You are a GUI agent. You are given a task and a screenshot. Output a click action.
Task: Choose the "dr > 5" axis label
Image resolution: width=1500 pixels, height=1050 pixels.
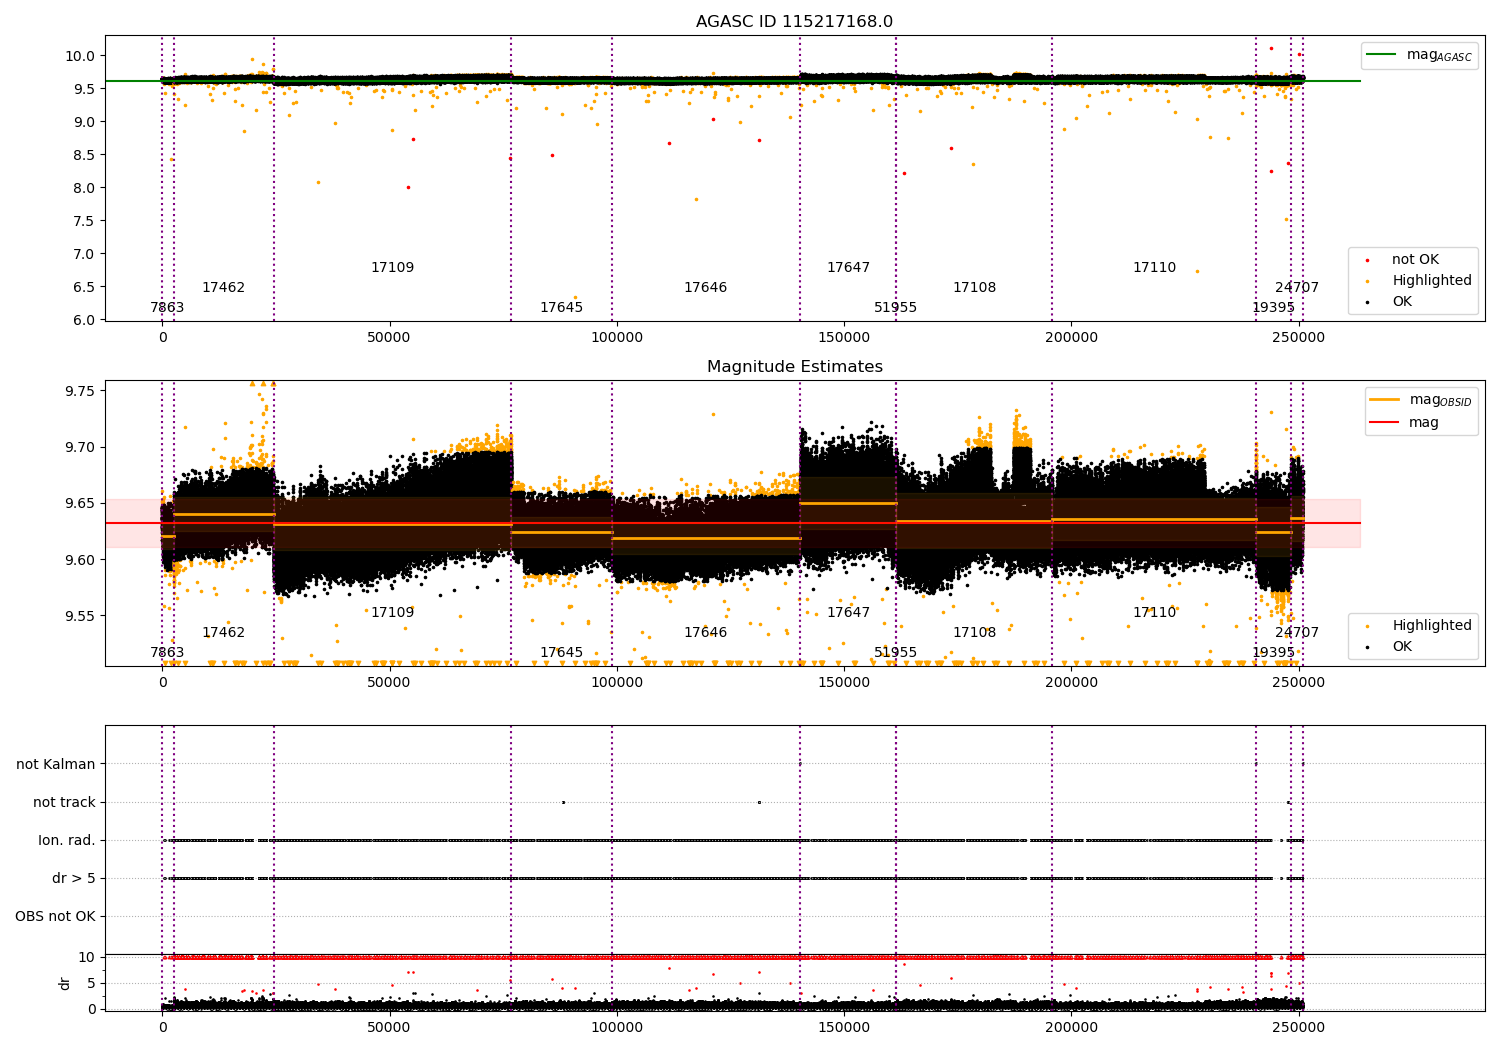(74, 878)
